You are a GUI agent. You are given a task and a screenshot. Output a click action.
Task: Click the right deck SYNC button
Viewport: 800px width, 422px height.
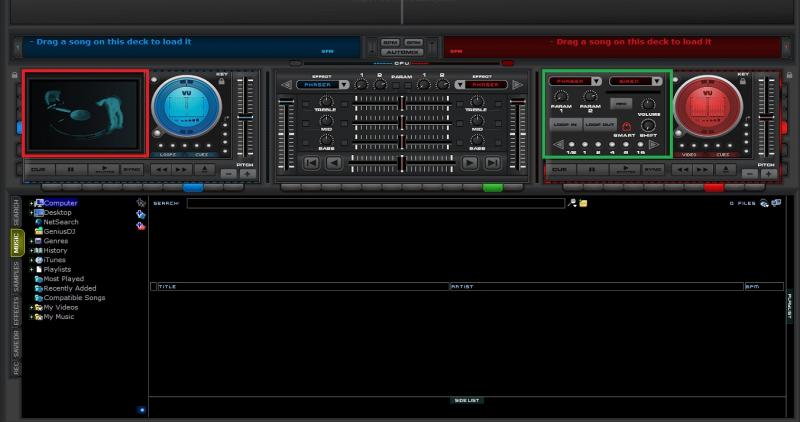point(653,170)
